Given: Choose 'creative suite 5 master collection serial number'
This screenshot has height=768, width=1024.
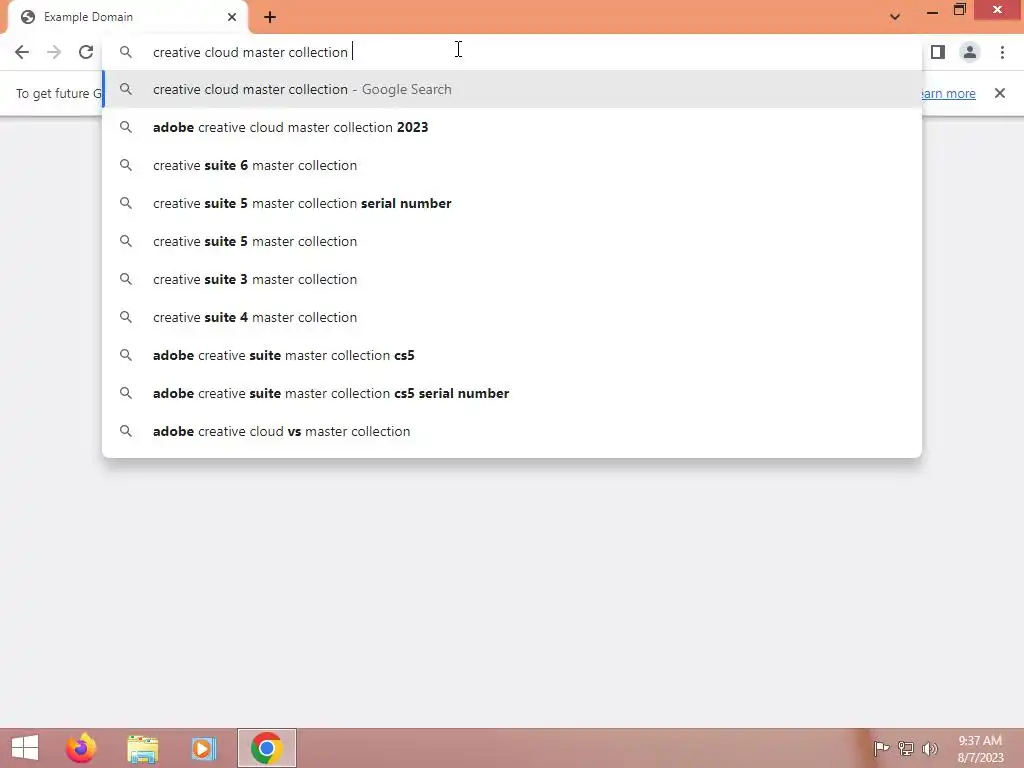Looking at the screenshot, I should [512, 203].
